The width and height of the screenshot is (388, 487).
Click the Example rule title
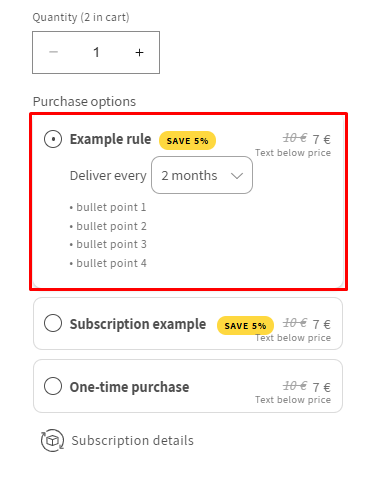tap(110, 139)
